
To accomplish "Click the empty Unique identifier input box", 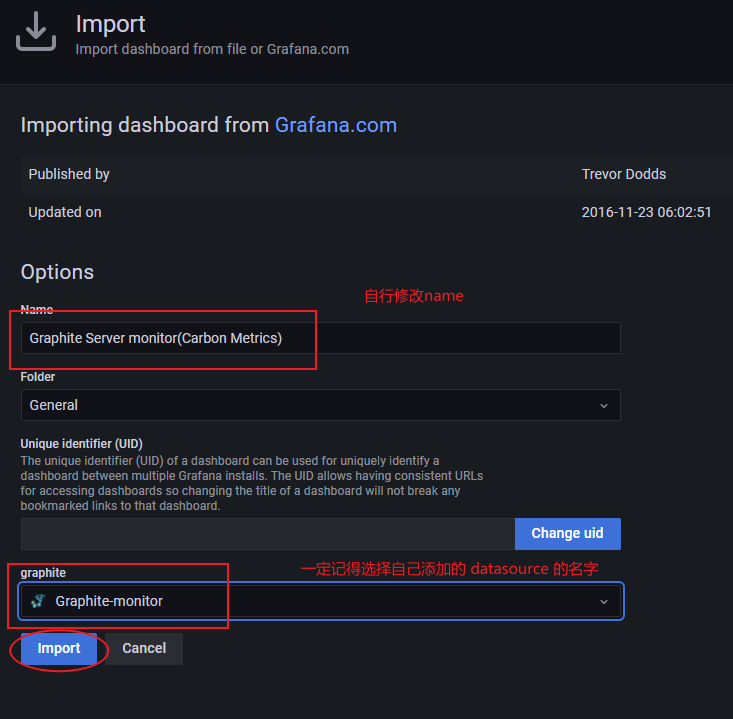I will click(268, 533).
